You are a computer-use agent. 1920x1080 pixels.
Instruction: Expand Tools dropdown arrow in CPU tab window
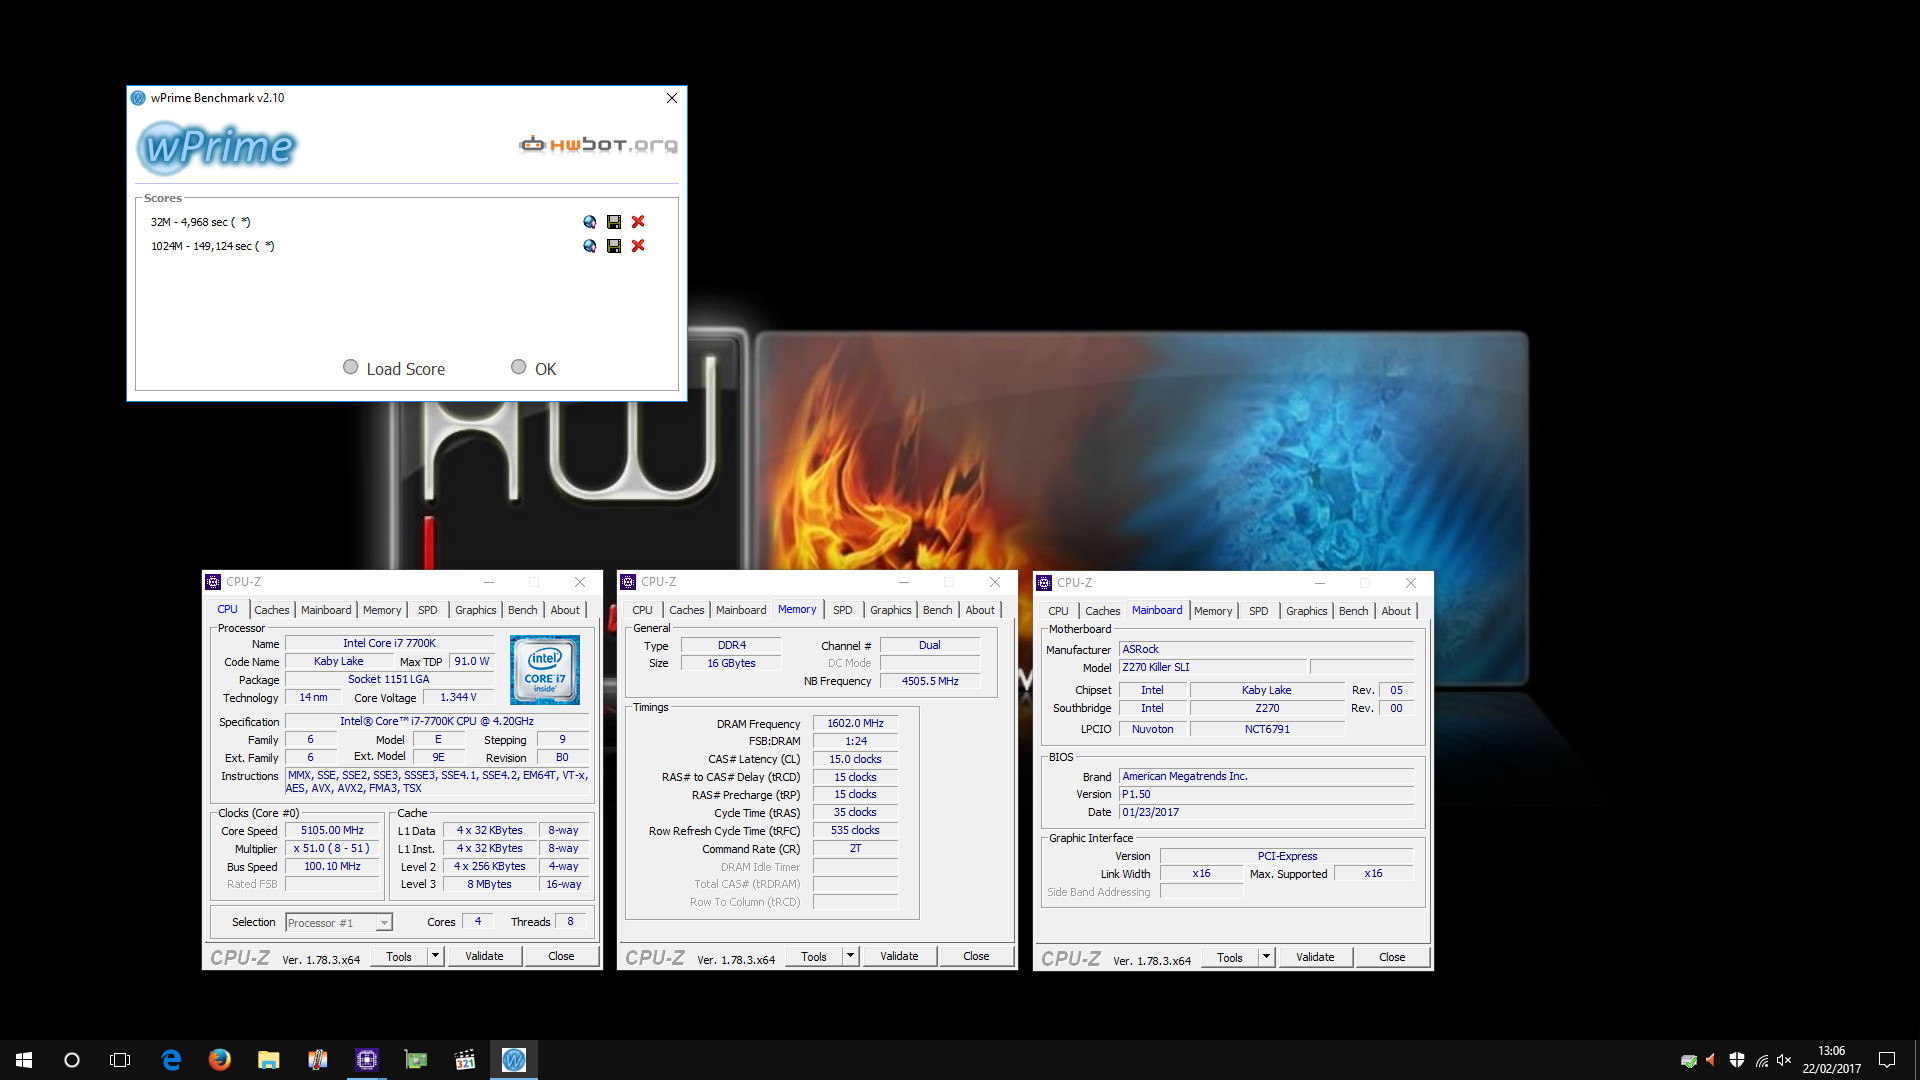tap(435, 956)
